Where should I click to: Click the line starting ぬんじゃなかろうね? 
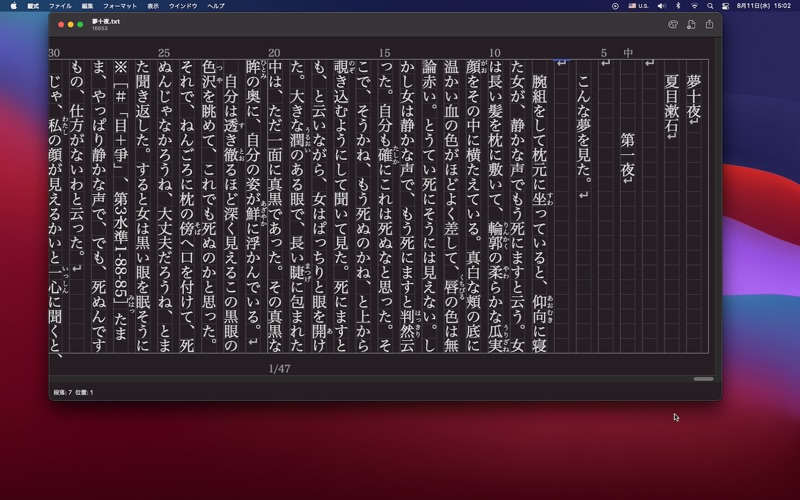[x=164, y=206]
